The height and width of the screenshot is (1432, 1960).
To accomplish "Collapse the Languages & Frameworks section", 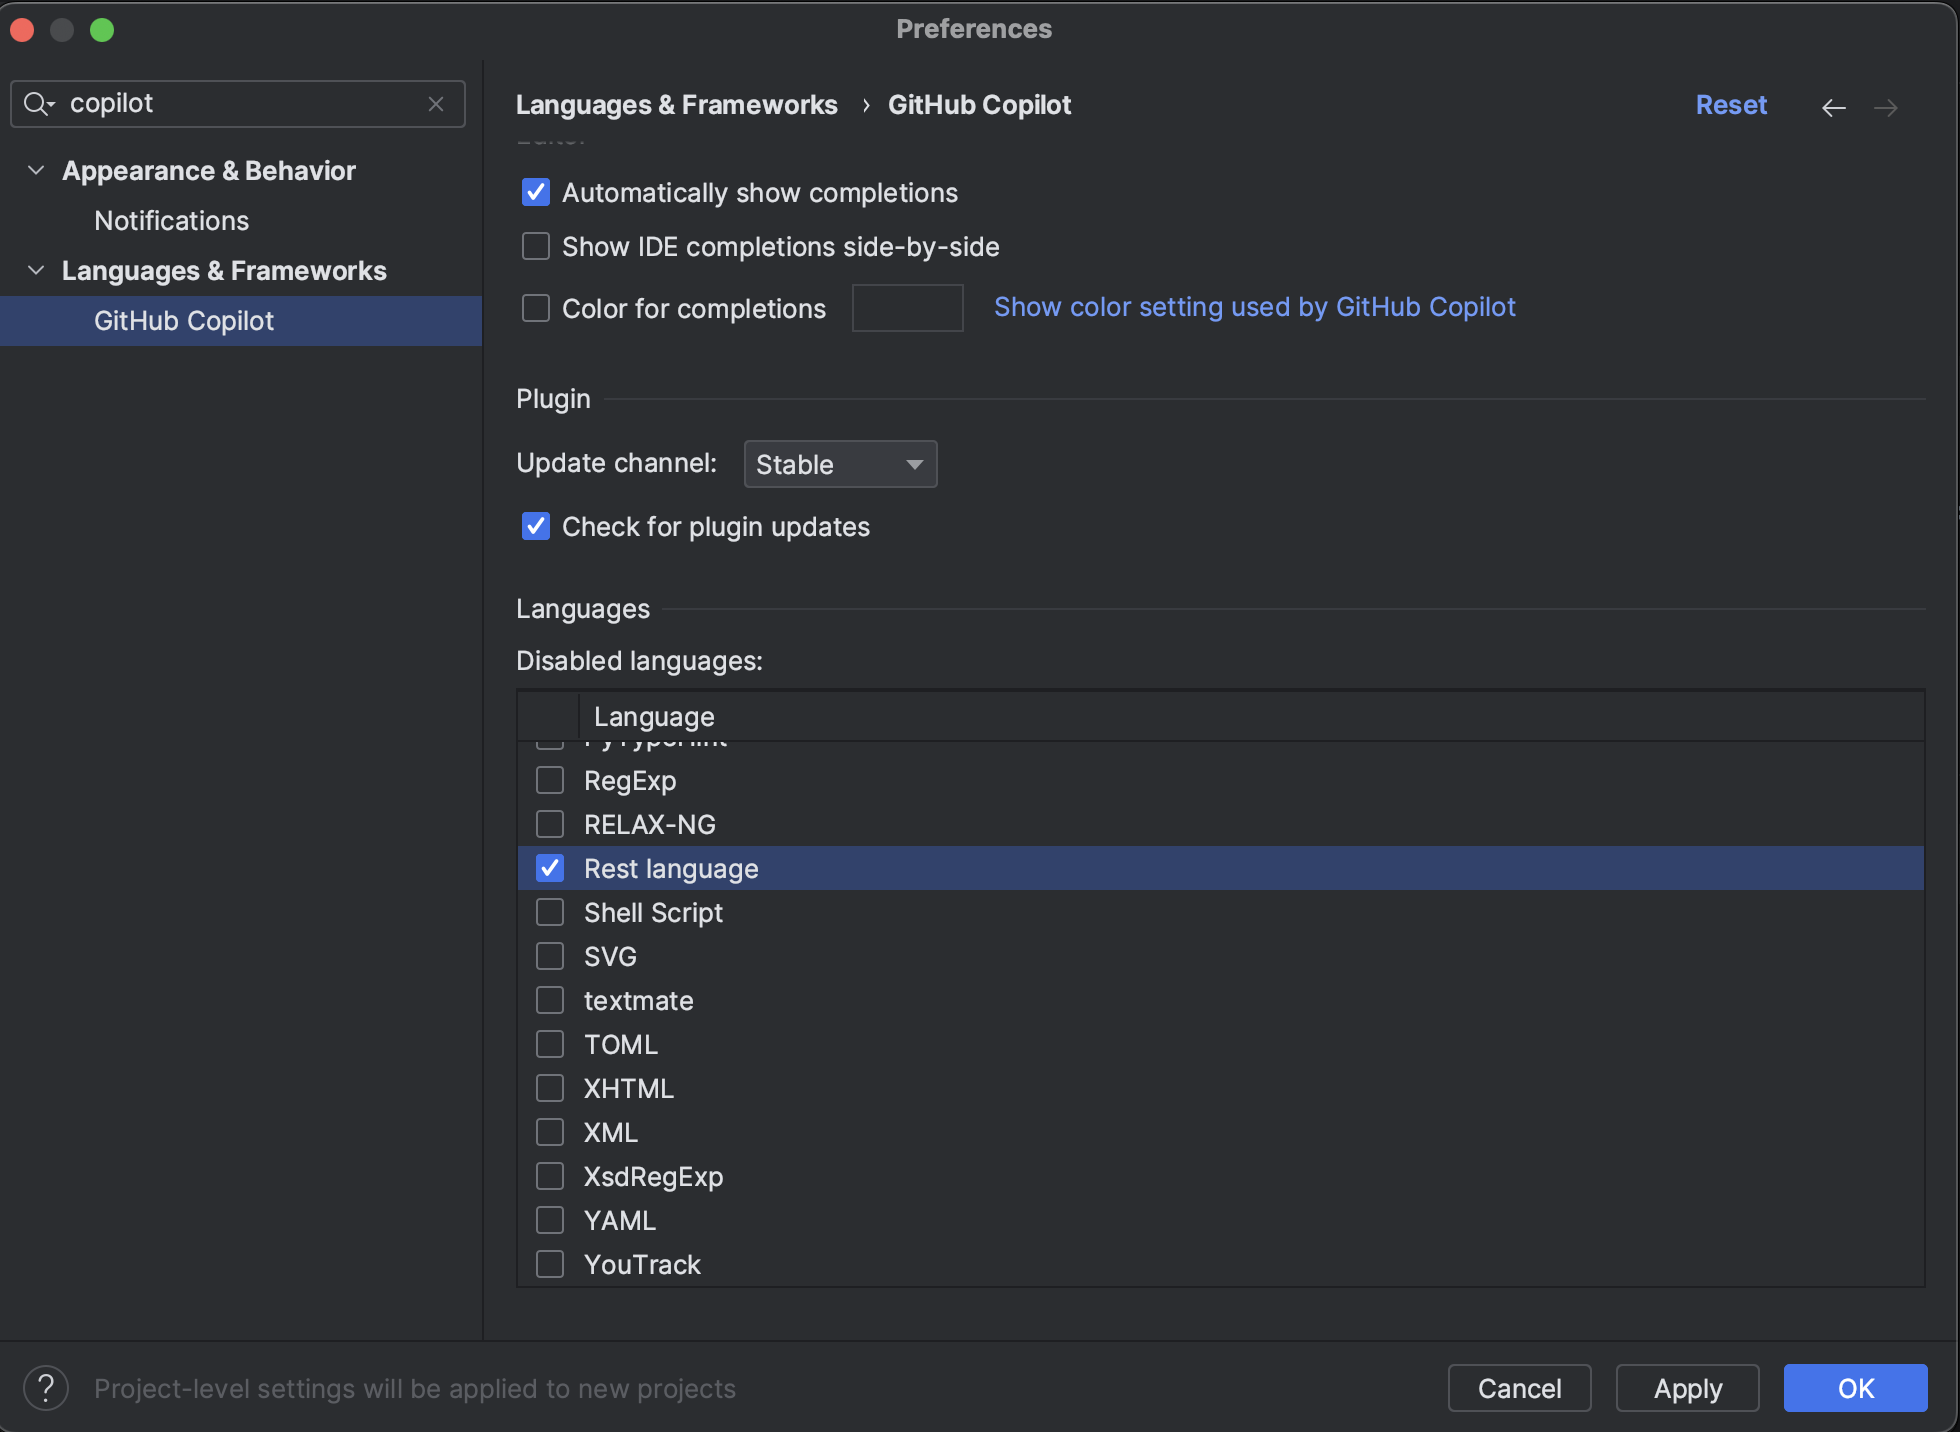I will [35, 270].
